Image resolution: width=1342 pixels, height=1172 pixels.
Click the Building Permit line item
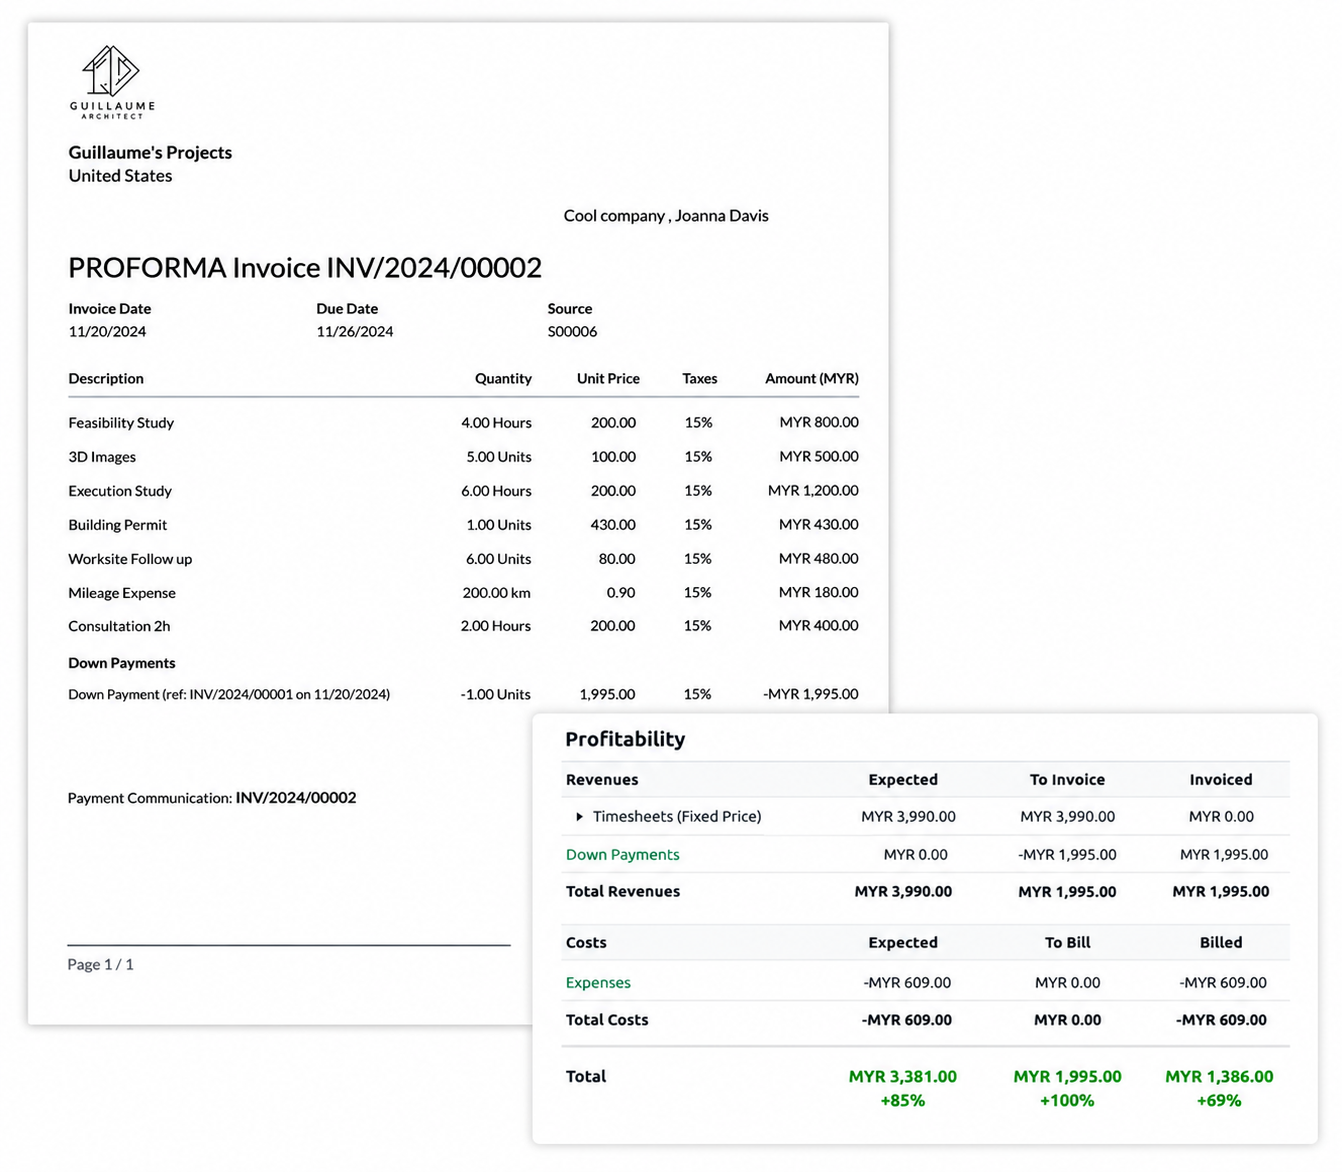117,525
